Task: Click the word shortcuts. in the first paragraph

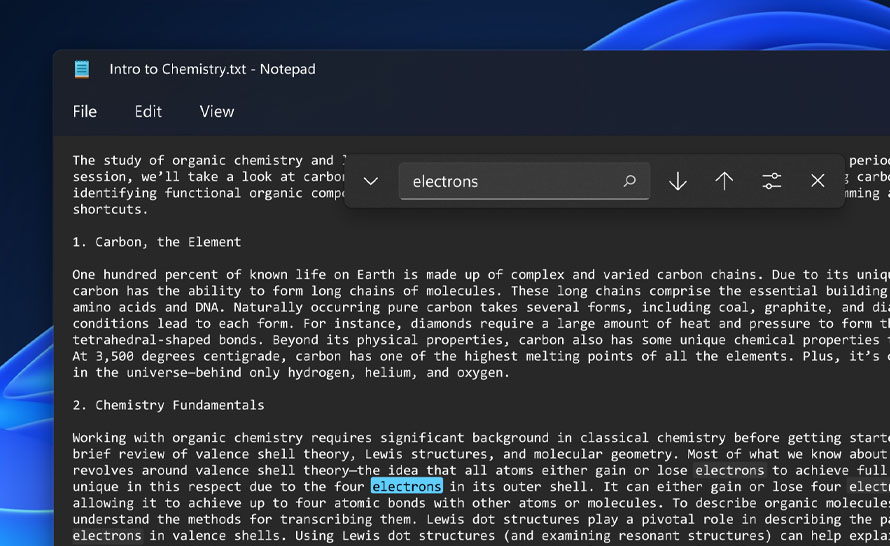Action: [x=110, y=209]
